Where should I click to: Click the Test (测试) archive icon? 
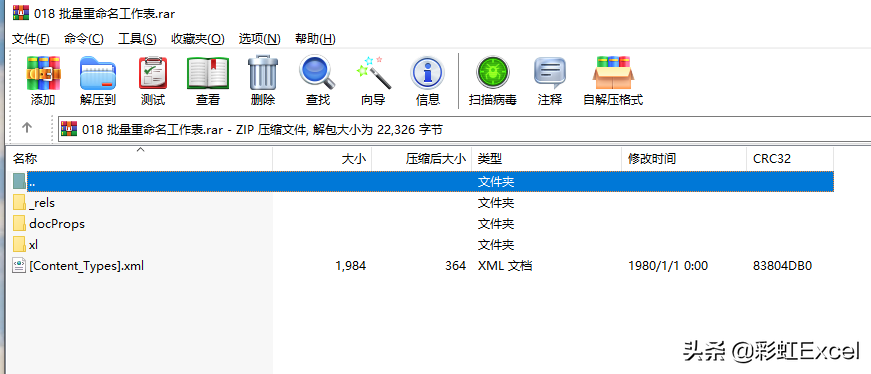(153, 73)
